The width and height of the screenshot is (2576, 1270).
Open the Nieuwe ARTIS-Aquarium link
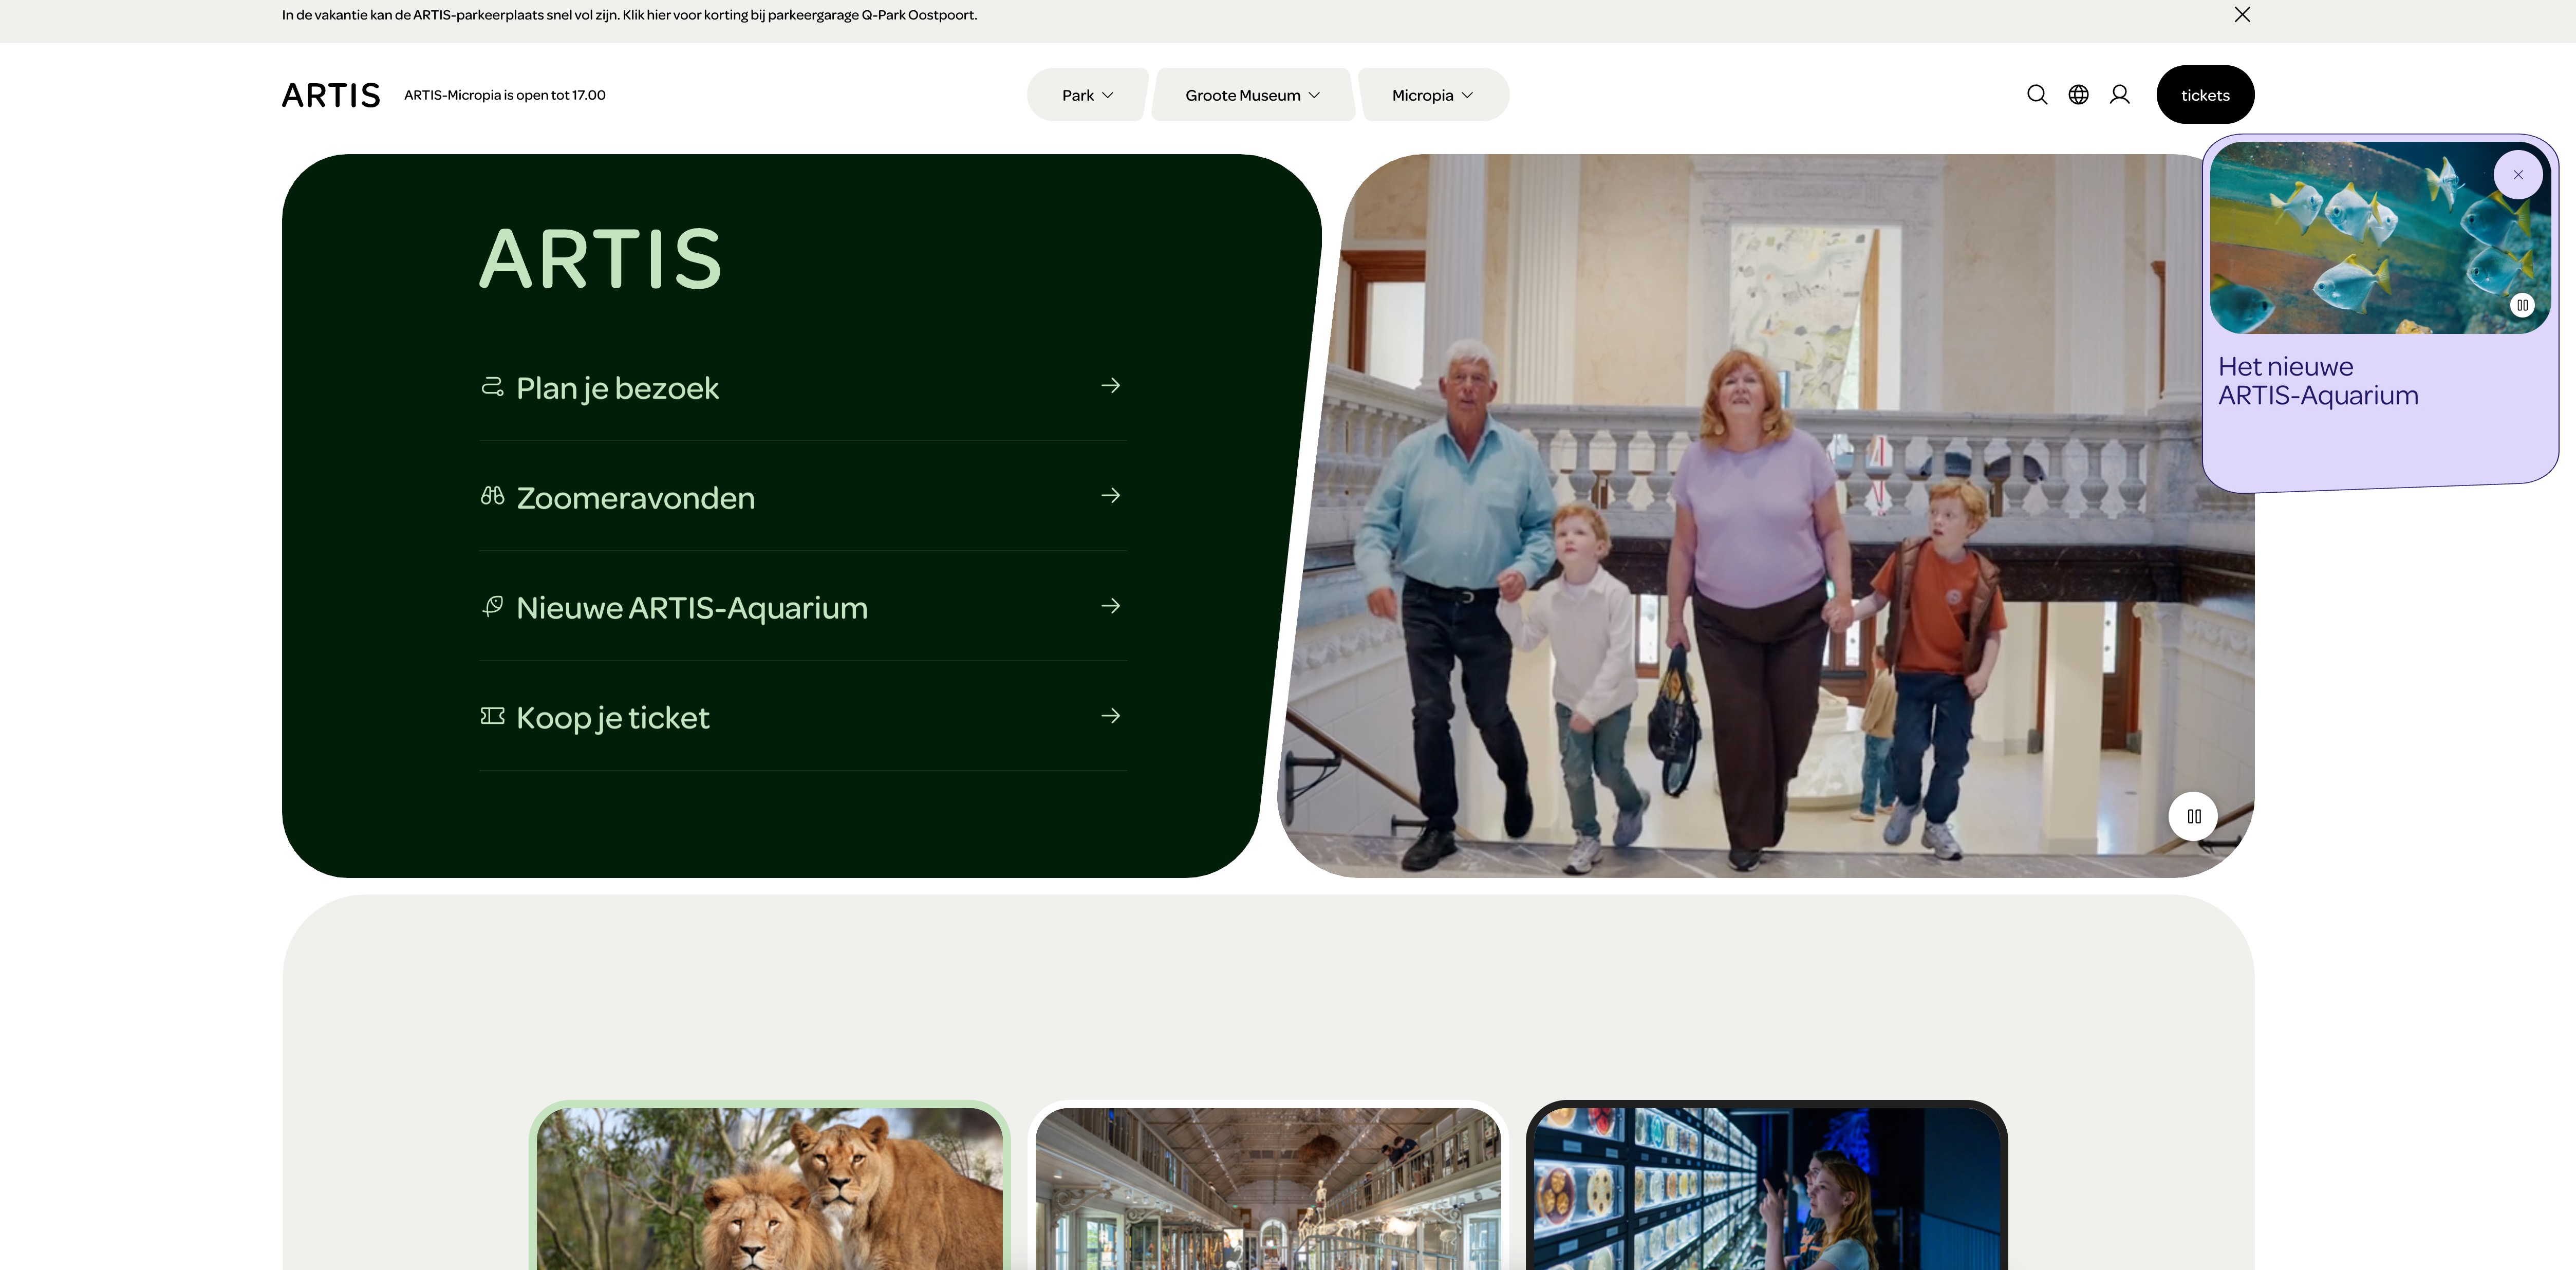(803, 607)
